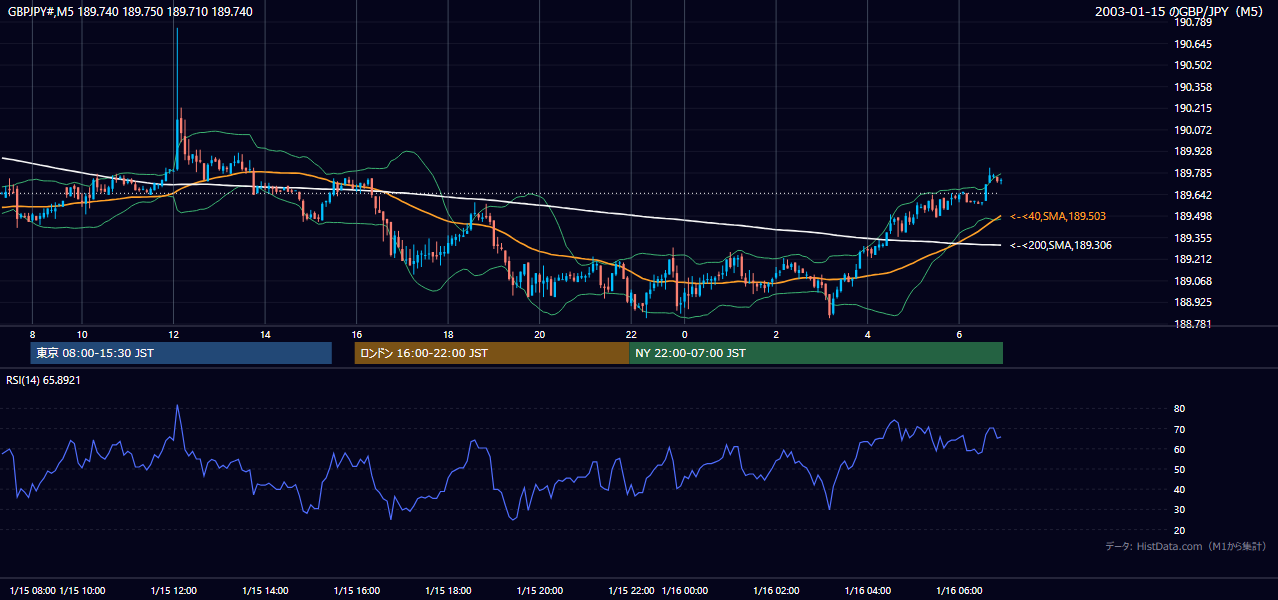This screenshot has height=600, width=1278.
Task: Click bottom date label 1/16 00:00
Action: tap(685, 590)
